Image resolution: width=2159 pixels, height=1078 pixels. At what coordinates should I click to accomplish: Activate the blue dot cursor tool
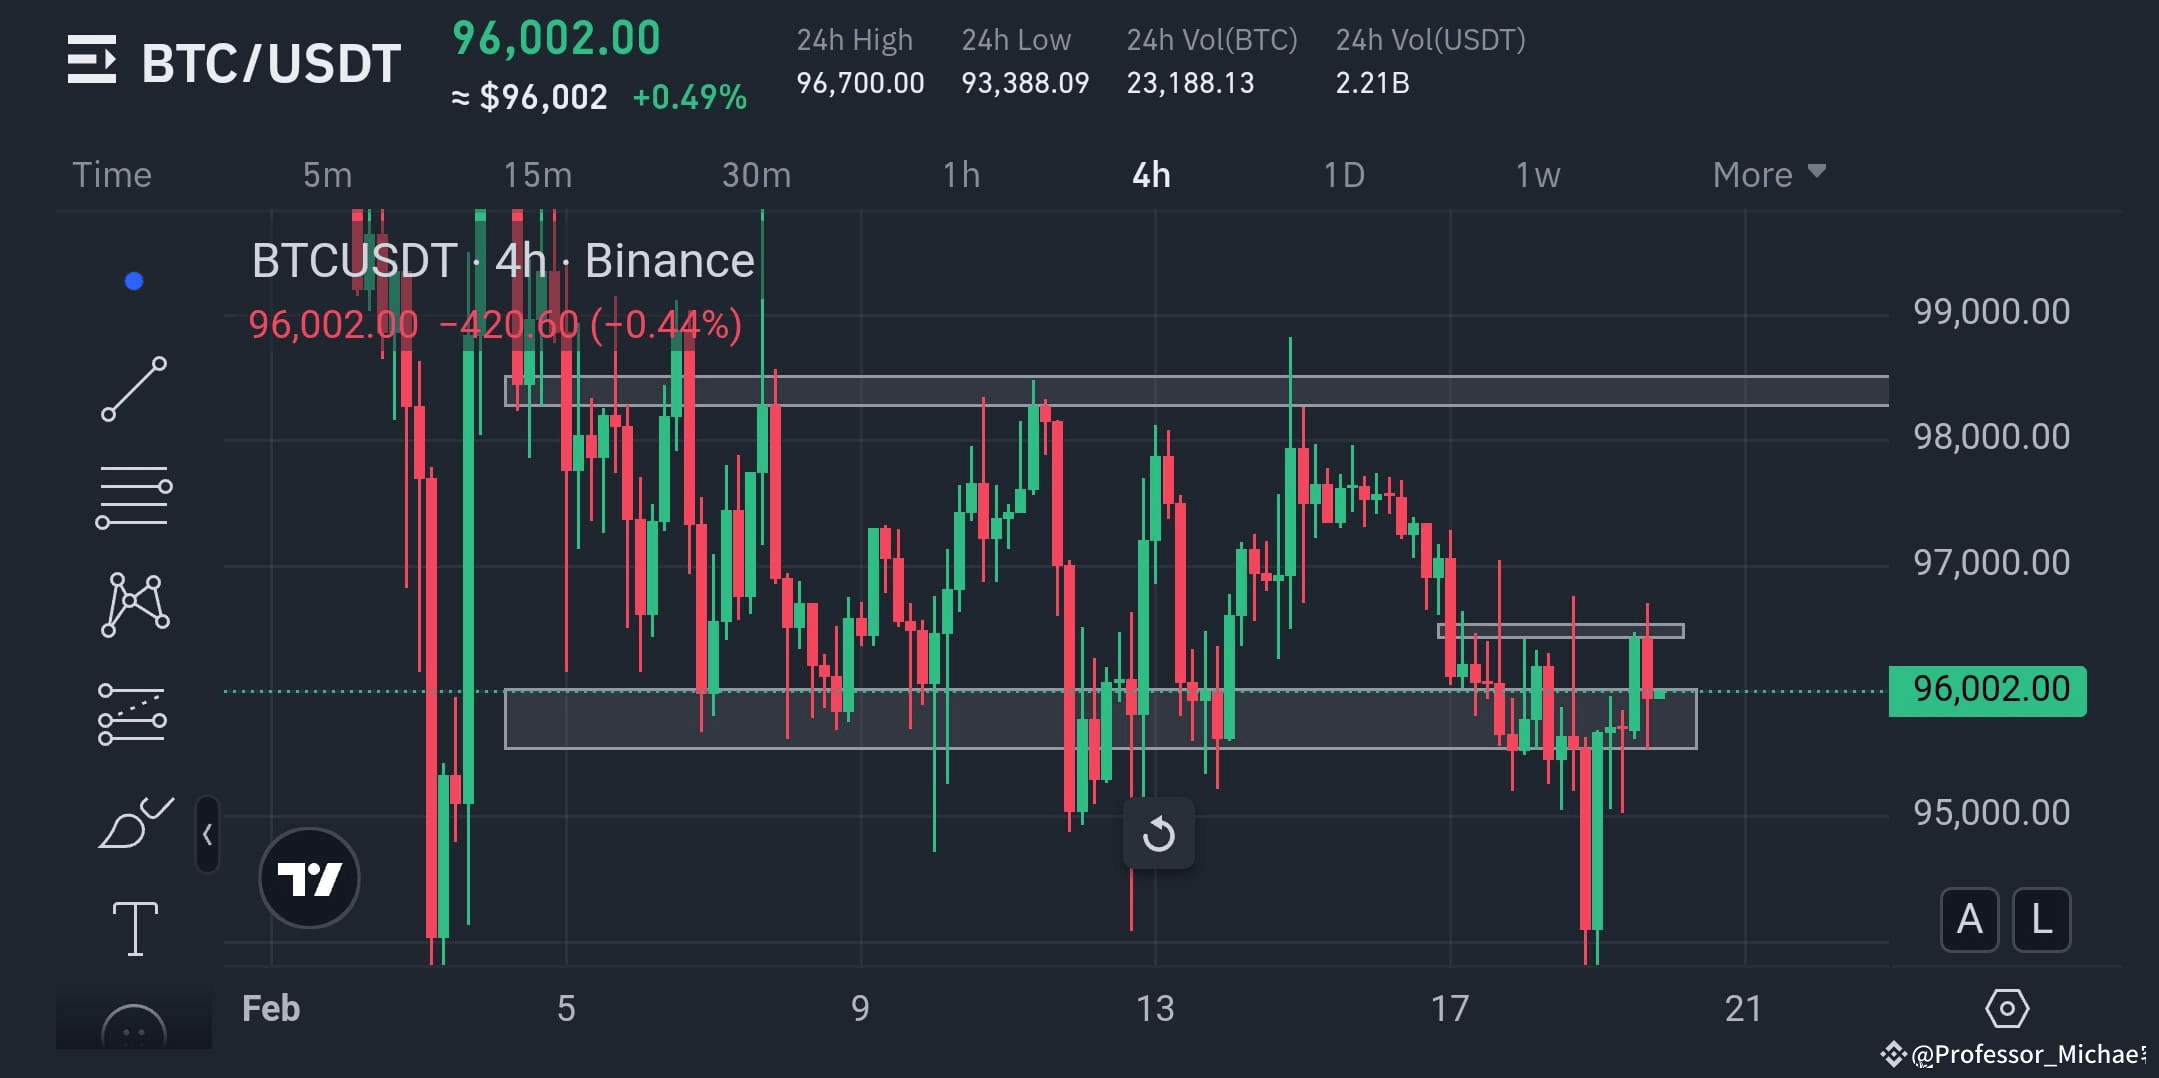(133, 281)
